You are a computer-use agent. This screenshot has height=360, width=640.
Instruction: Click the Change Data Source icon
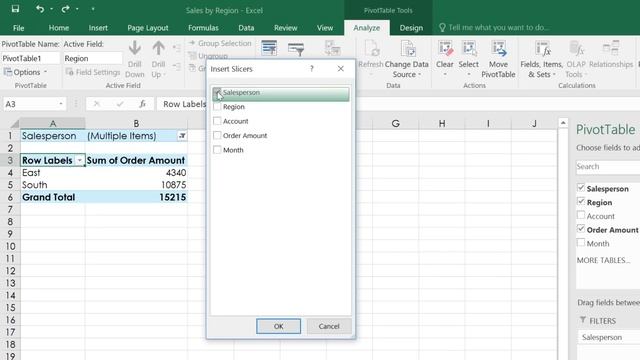407,49
